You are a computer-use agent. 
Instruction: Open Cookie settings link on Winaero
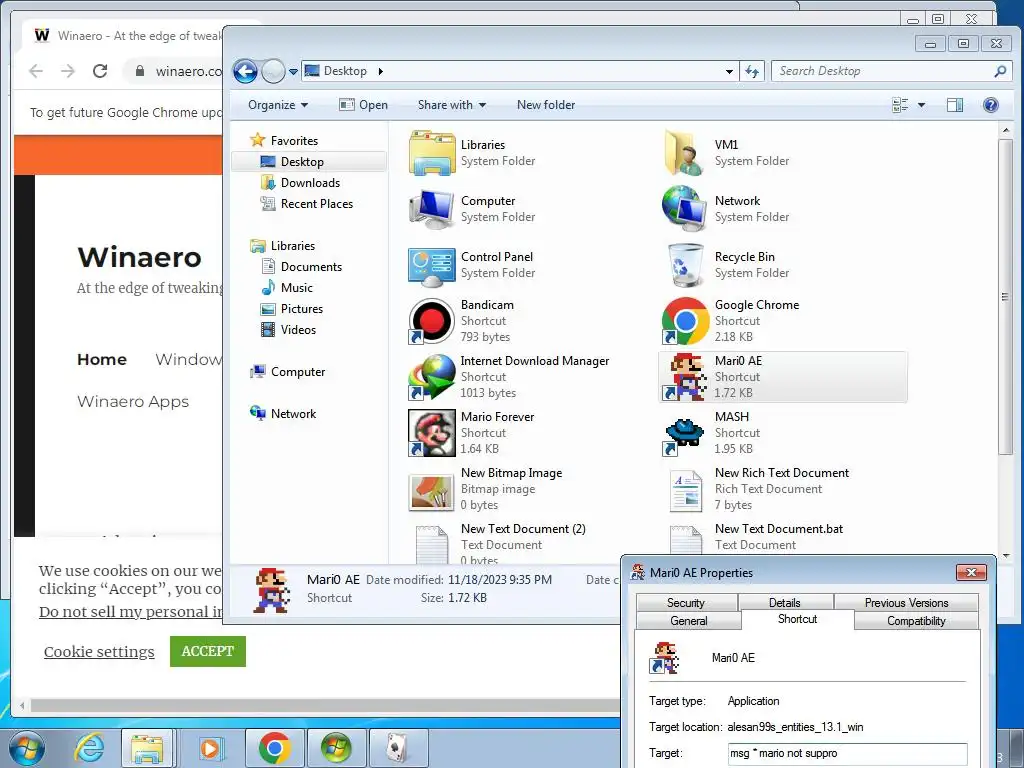click(x=99, y=652)
